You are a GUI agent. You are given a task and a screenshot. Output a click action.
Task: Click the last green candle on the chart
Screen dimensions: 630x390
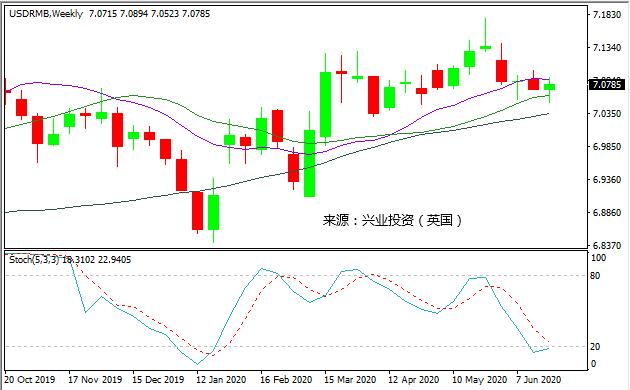tap(549, 87)
